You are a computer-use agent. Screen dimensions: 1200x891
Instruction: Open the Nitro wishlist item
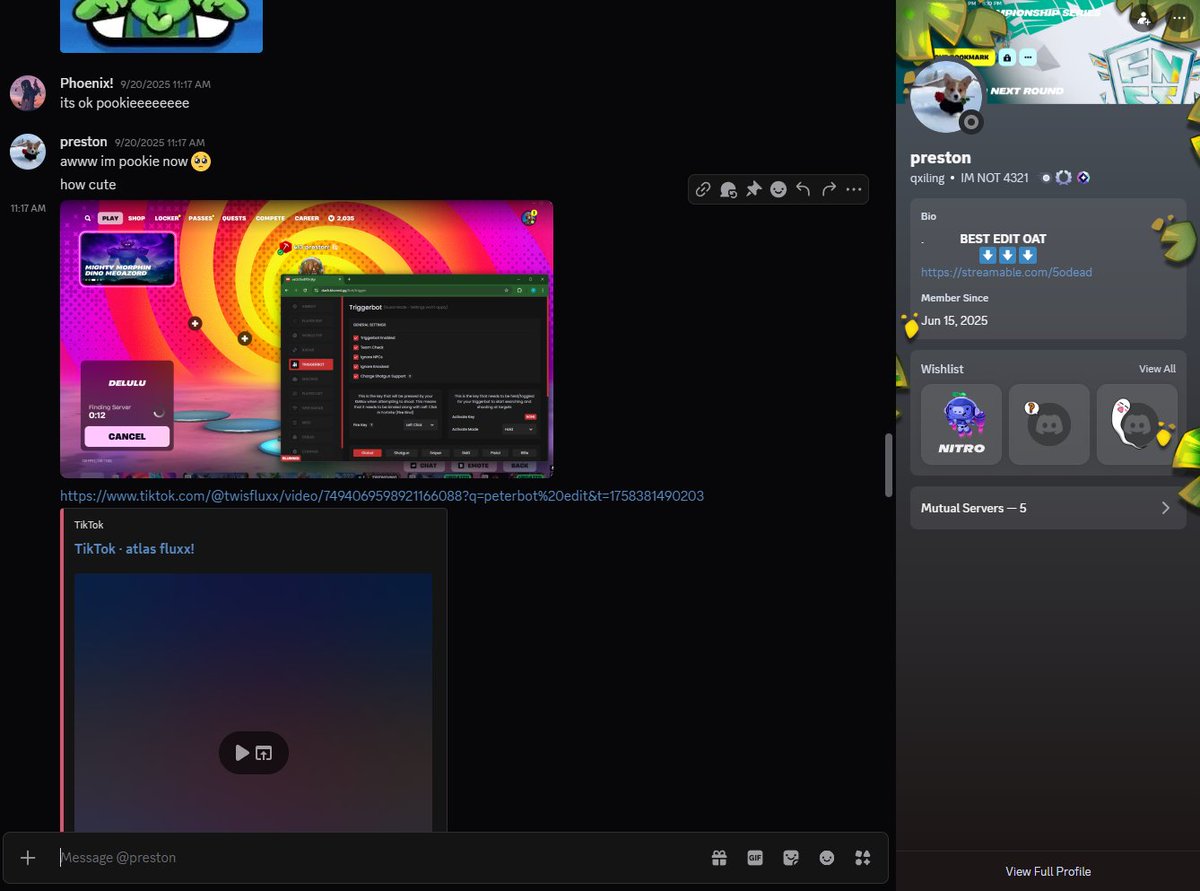pos(961,424)
